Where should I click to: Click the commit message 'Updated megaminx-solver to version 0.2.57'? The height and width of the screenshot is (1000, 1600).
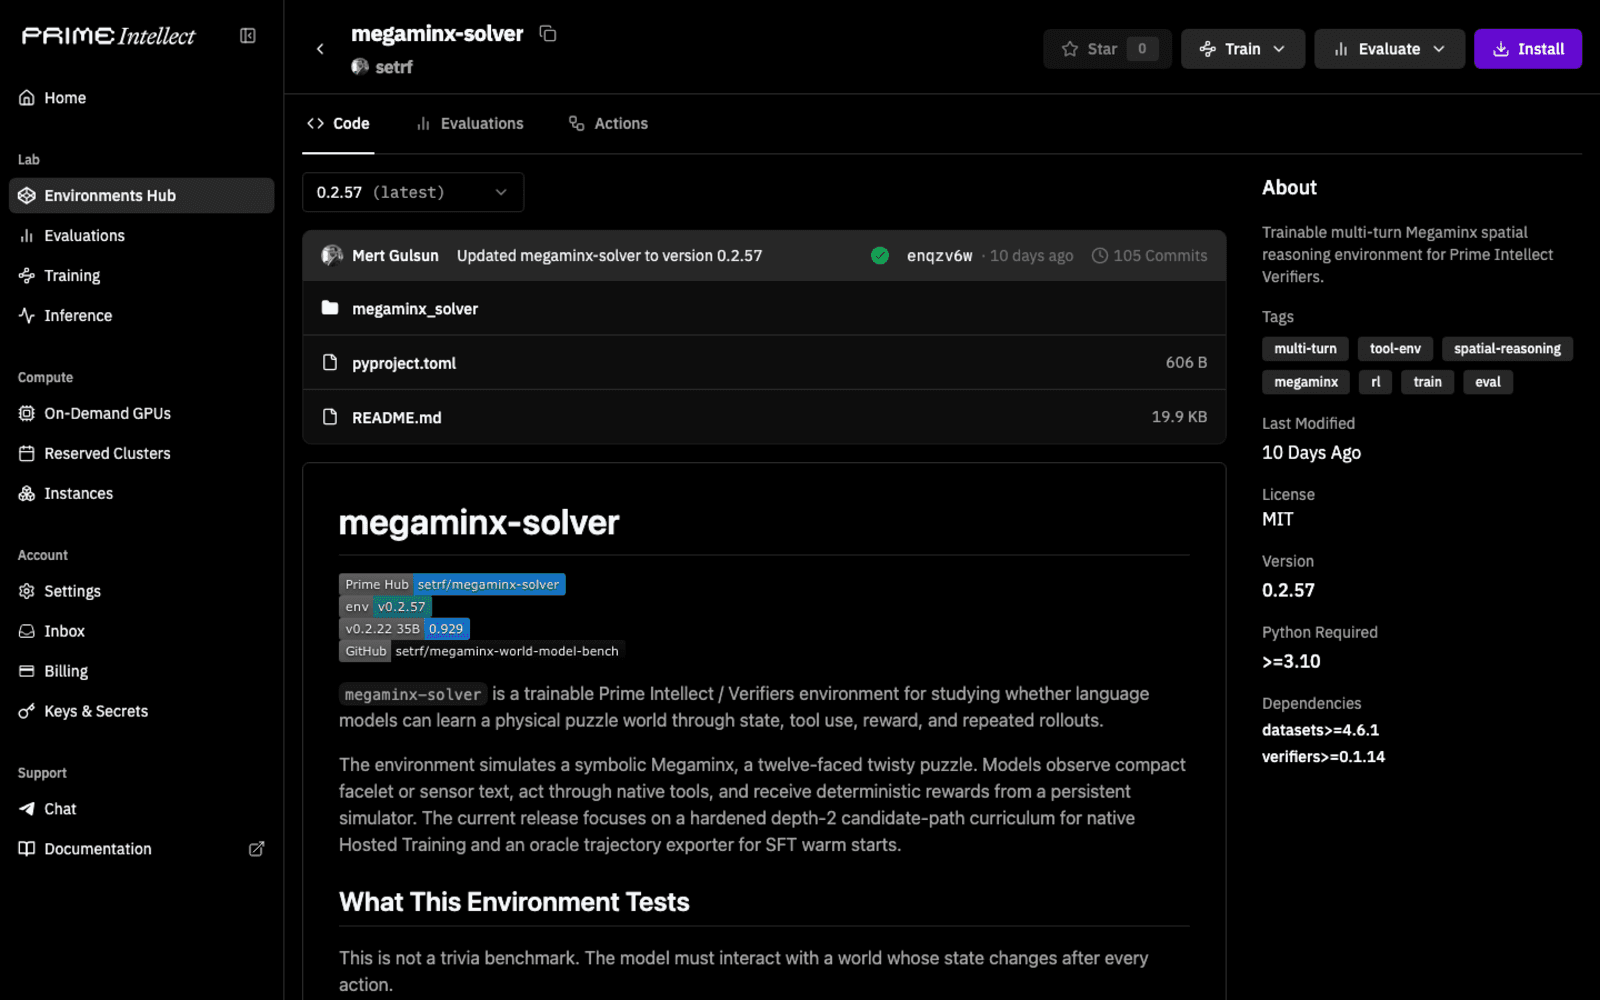click(x=609, y=255)
